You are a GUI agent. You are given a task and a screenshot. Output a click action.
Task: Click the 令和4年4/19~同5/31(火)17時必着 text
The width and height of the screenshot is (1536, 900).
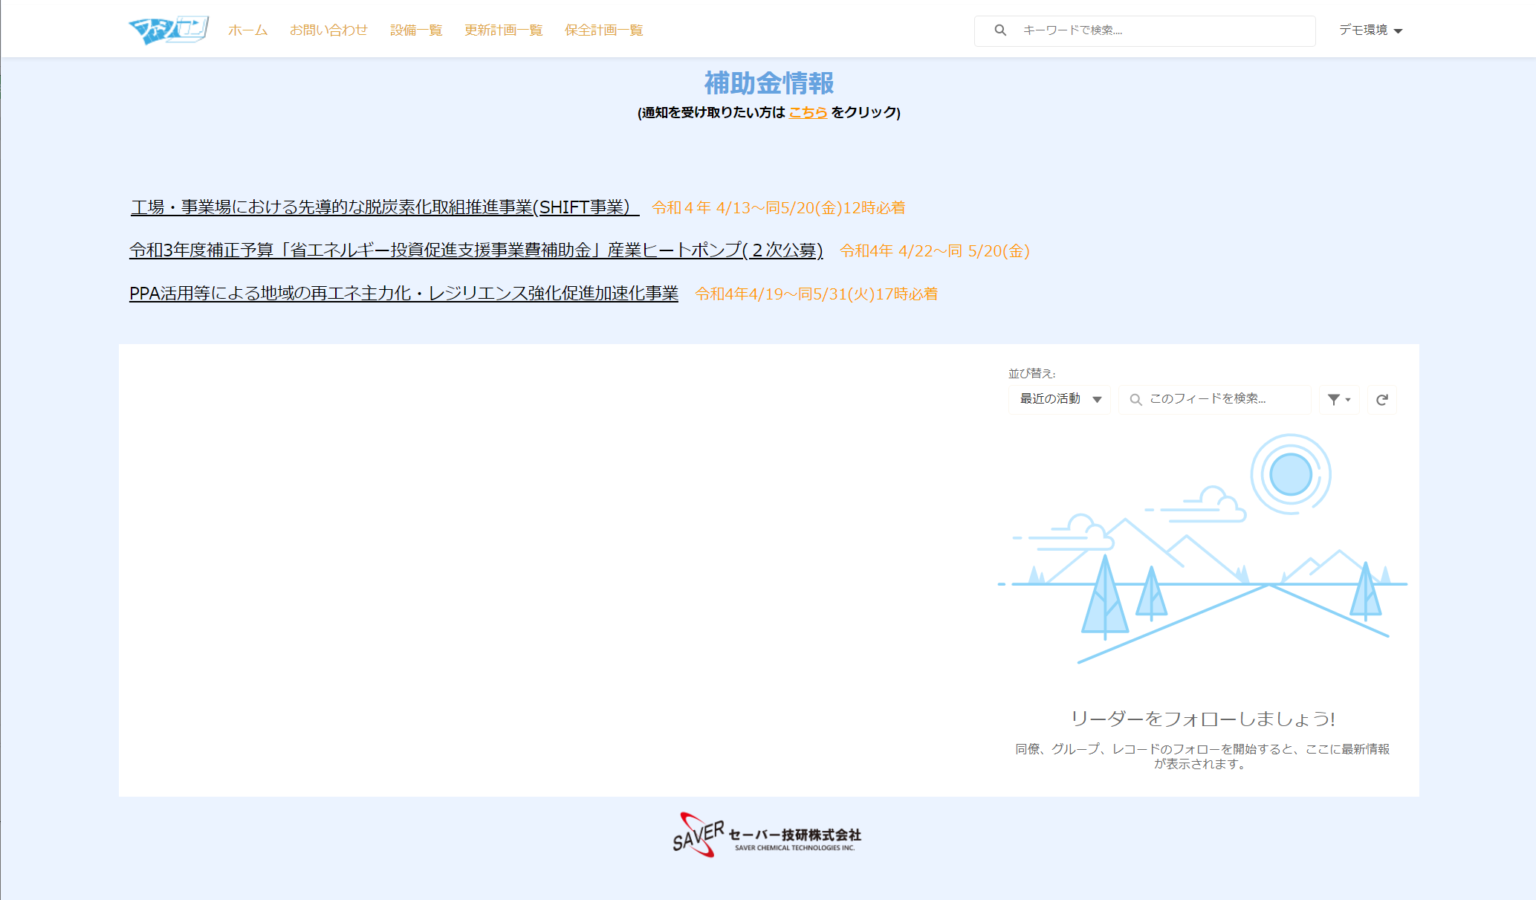[x=816, y=294]
